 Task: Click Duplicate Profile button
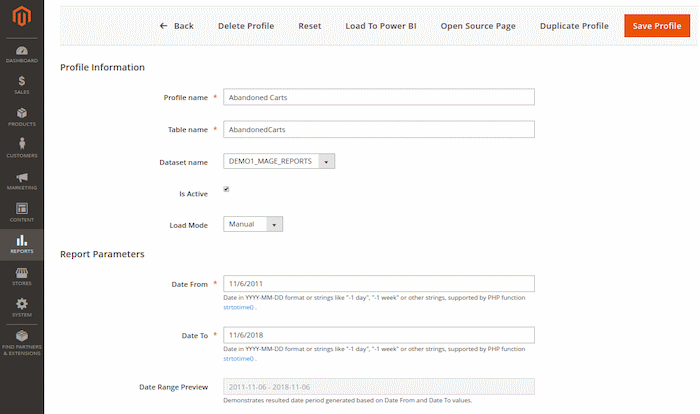pyautogui.click(x=574, y=26)
